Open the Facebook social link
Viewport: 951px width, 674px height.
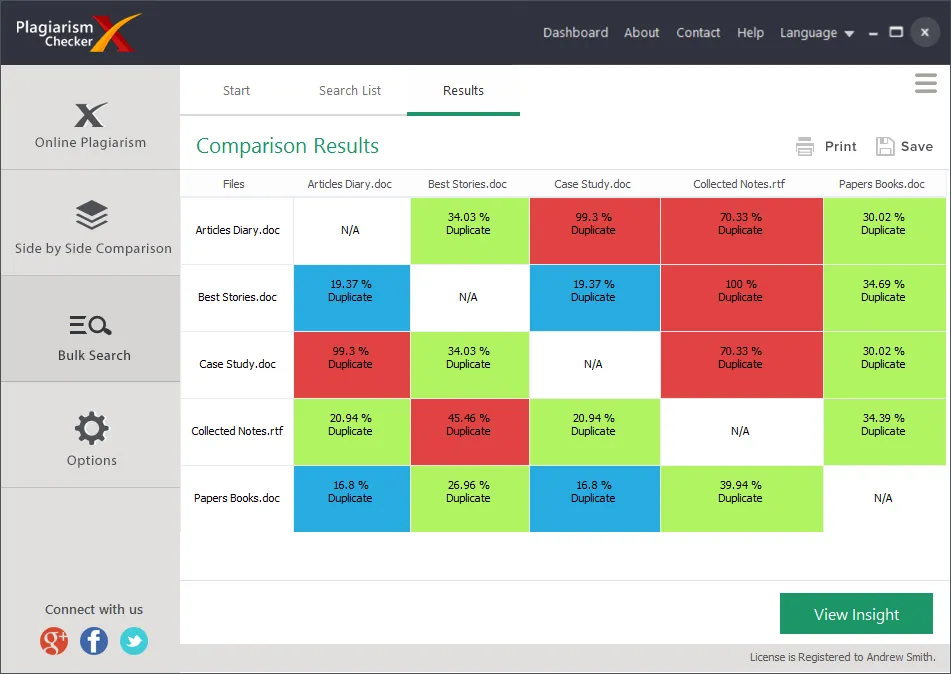[x=94, y=641]
